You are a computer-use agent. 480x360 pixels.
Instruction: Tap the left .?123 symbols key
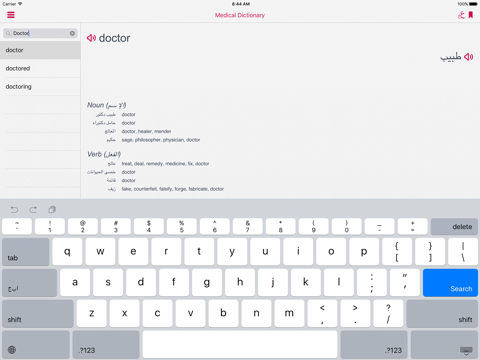pyautogui.click(x=106, y=345)
